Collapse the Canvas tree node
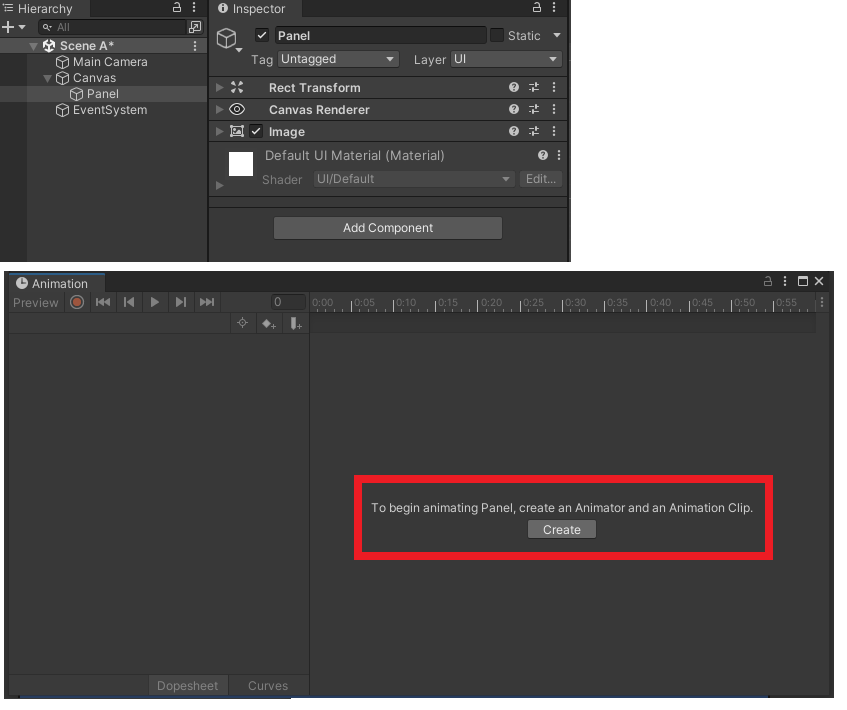The image size is (847, 710). (48, 78)
